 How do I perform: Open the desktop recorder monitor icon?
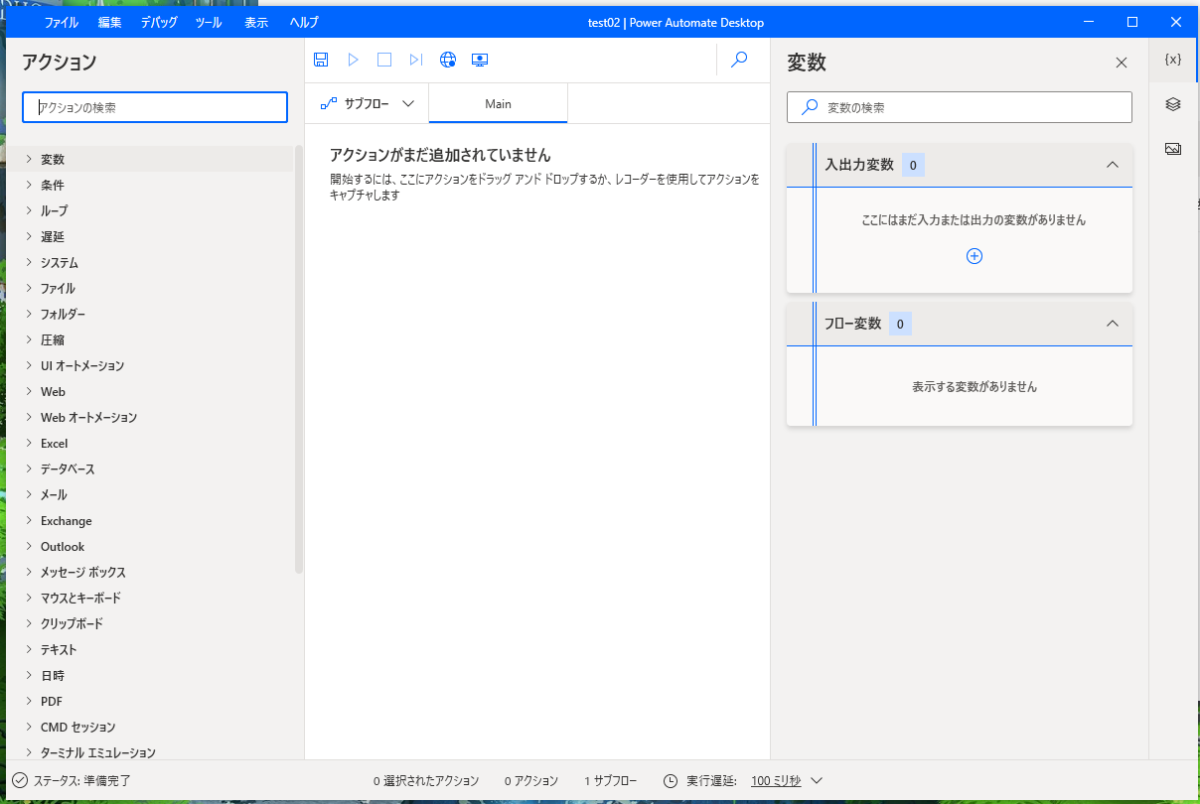pyautogui.click(x=479, y=60)
